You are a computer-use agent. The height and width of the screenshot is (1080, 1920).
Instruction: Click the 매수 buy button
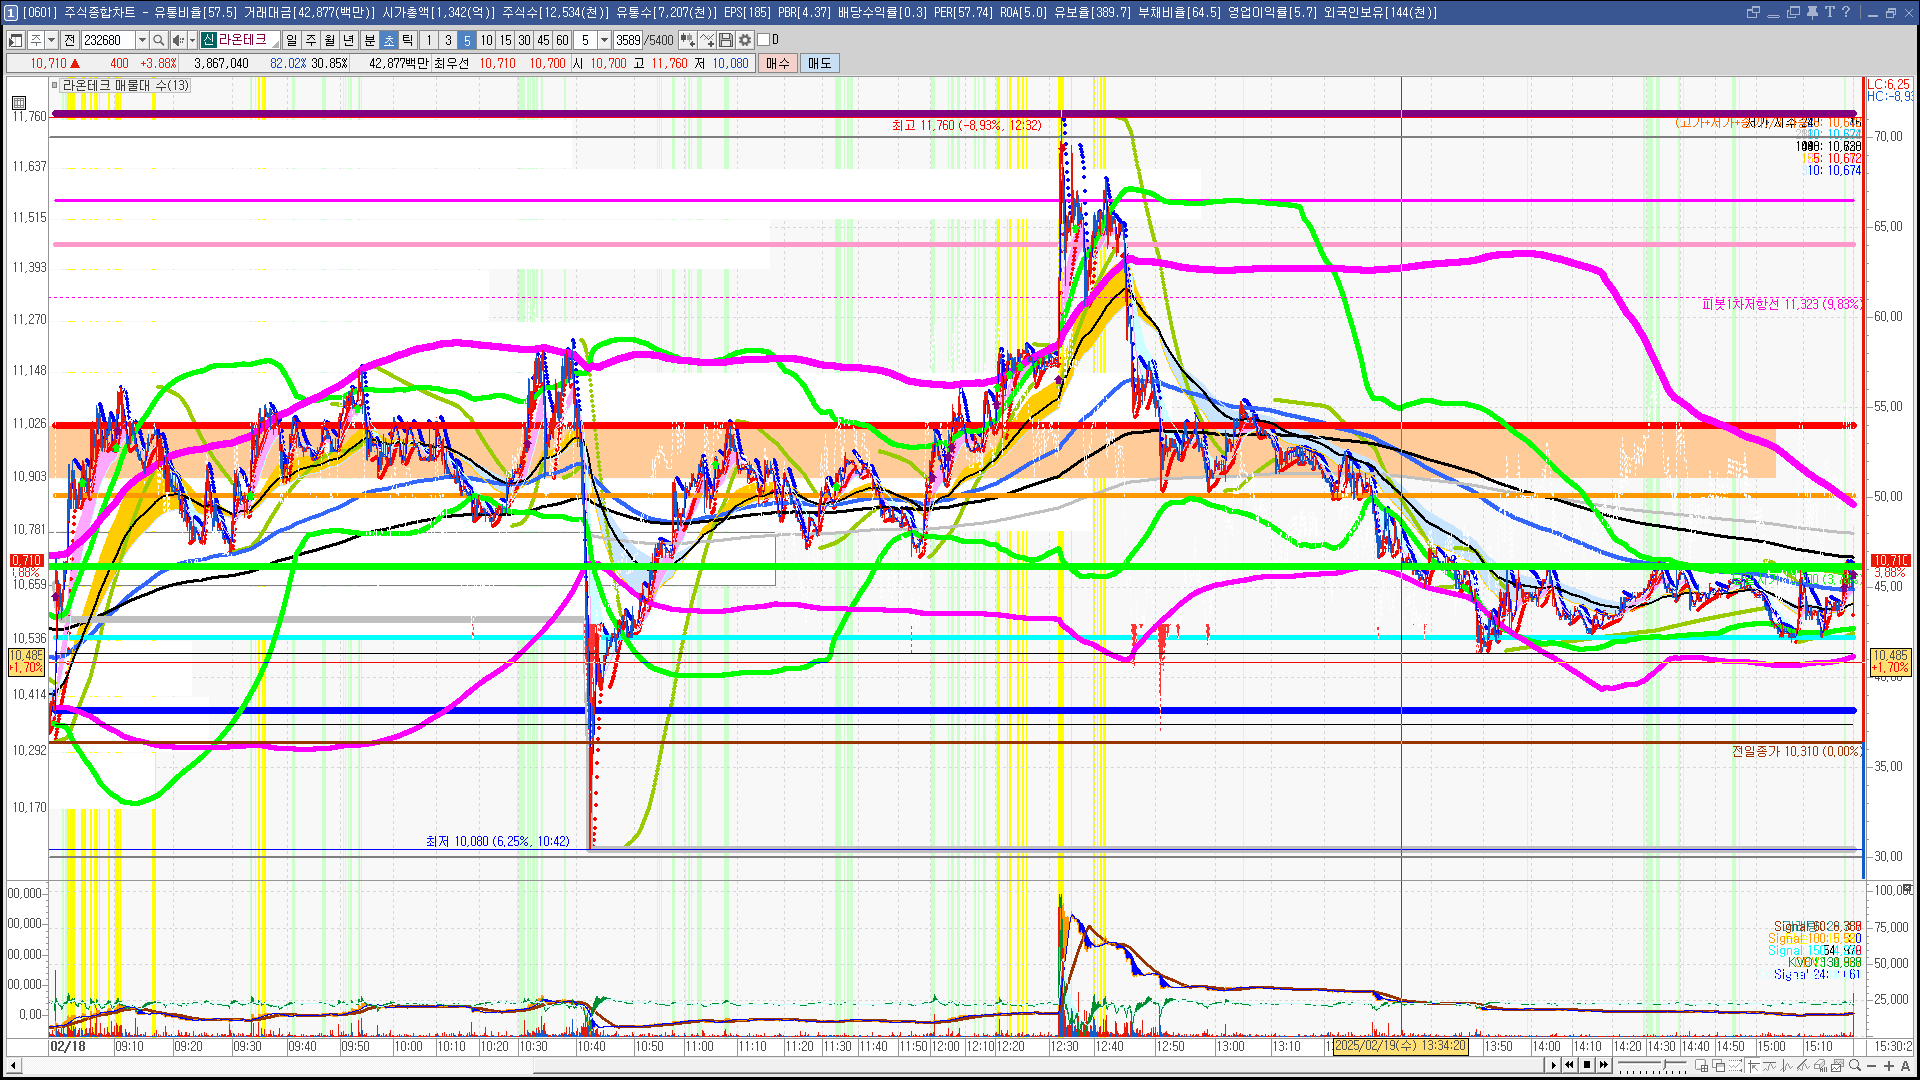[778, 63]
